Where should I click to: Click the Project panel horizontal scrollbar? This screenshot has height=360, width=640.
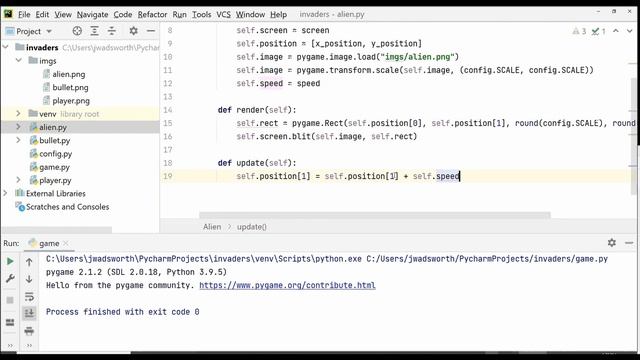pyautogui.click(x=57, y=230)
